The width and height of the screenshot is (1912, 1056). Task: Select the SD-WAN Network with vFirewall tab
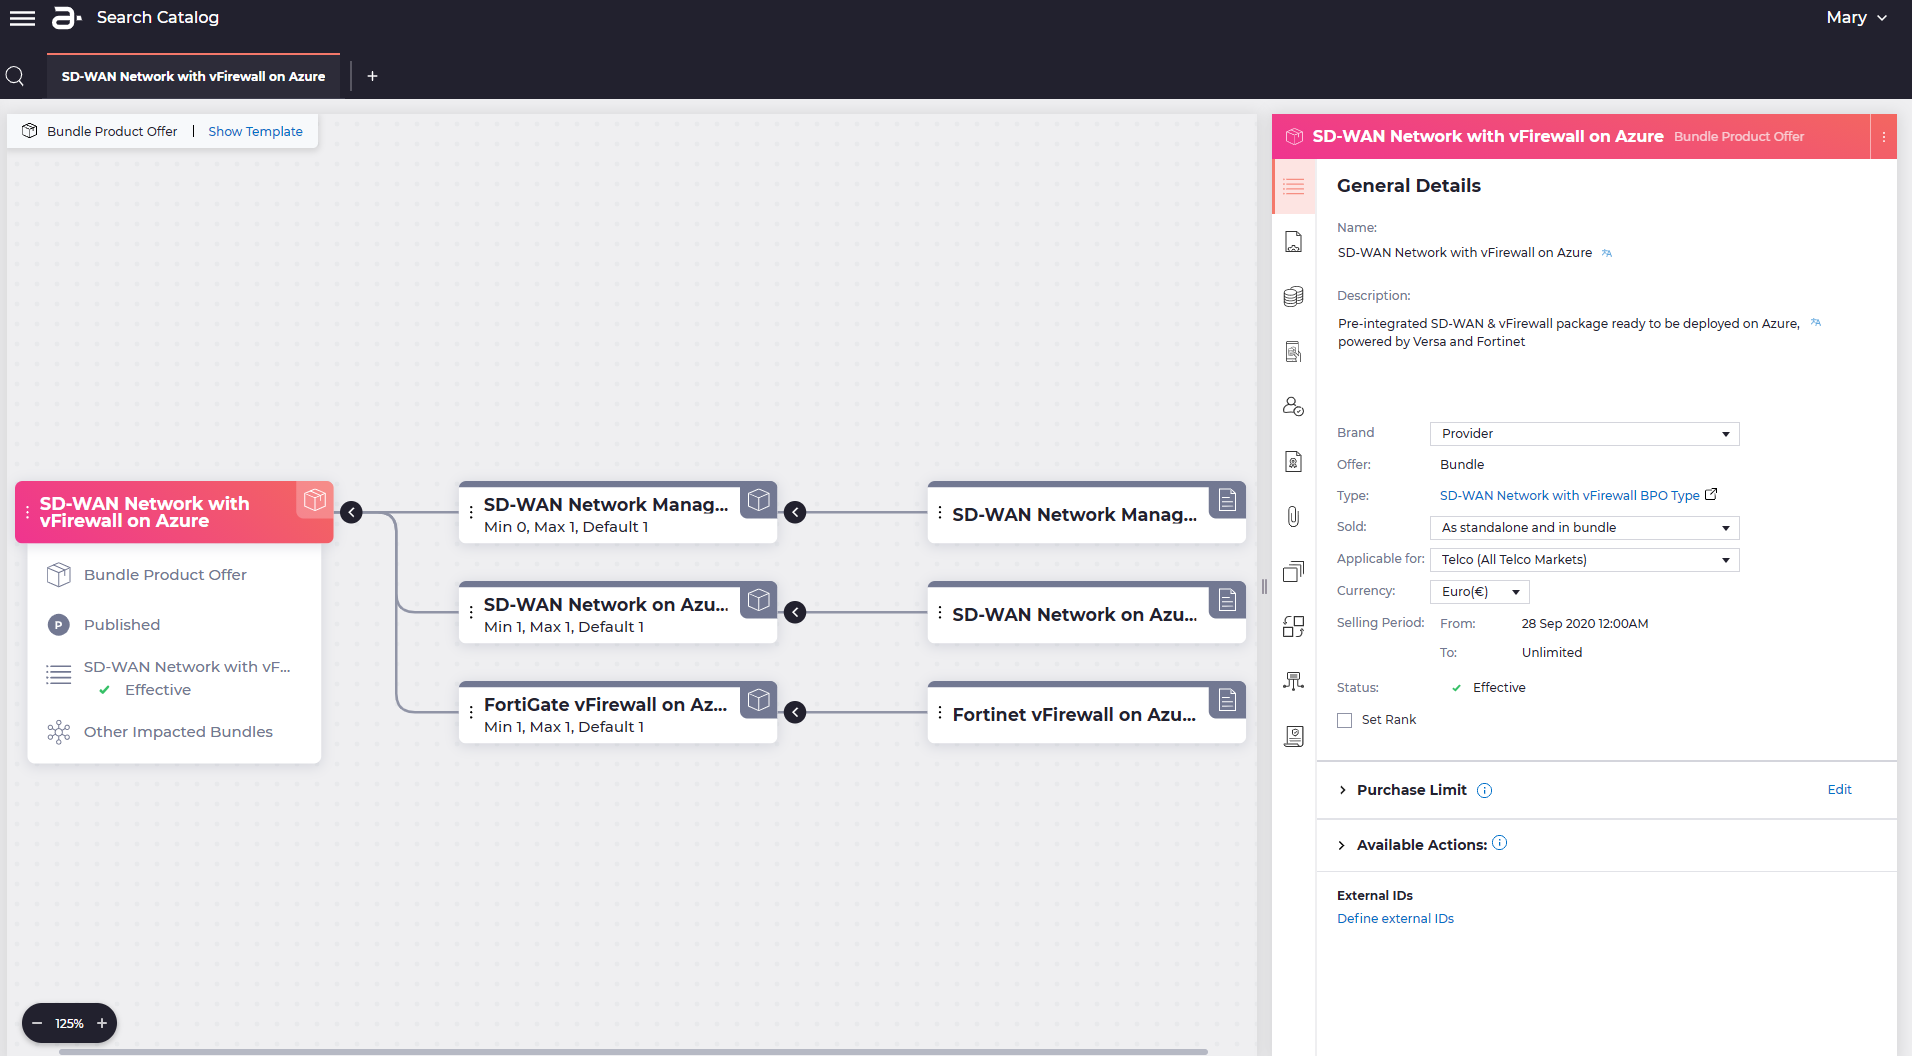point(193,76)
